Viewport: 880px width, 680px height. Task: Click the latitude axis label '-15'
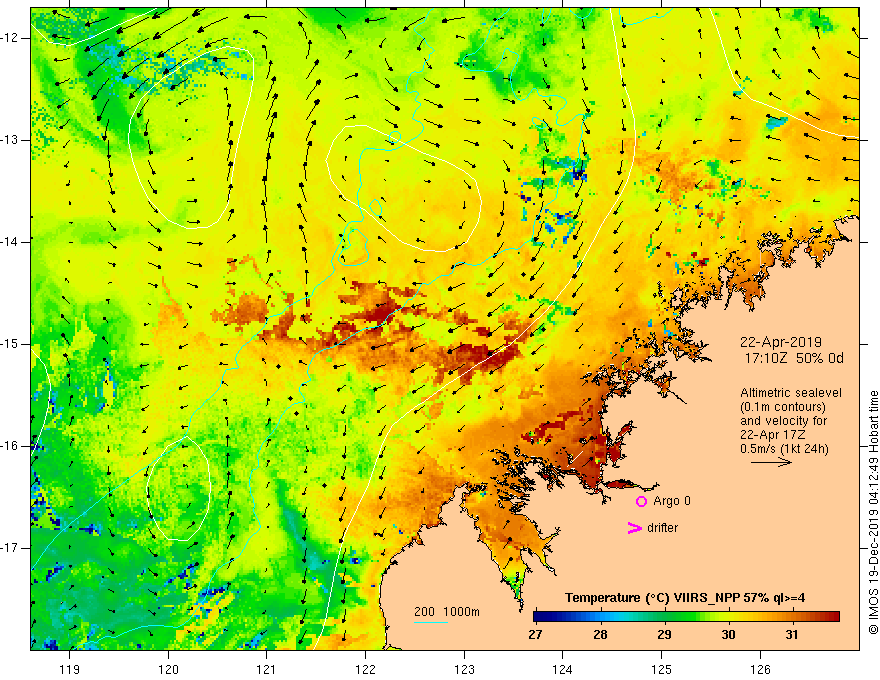point(11,344)
